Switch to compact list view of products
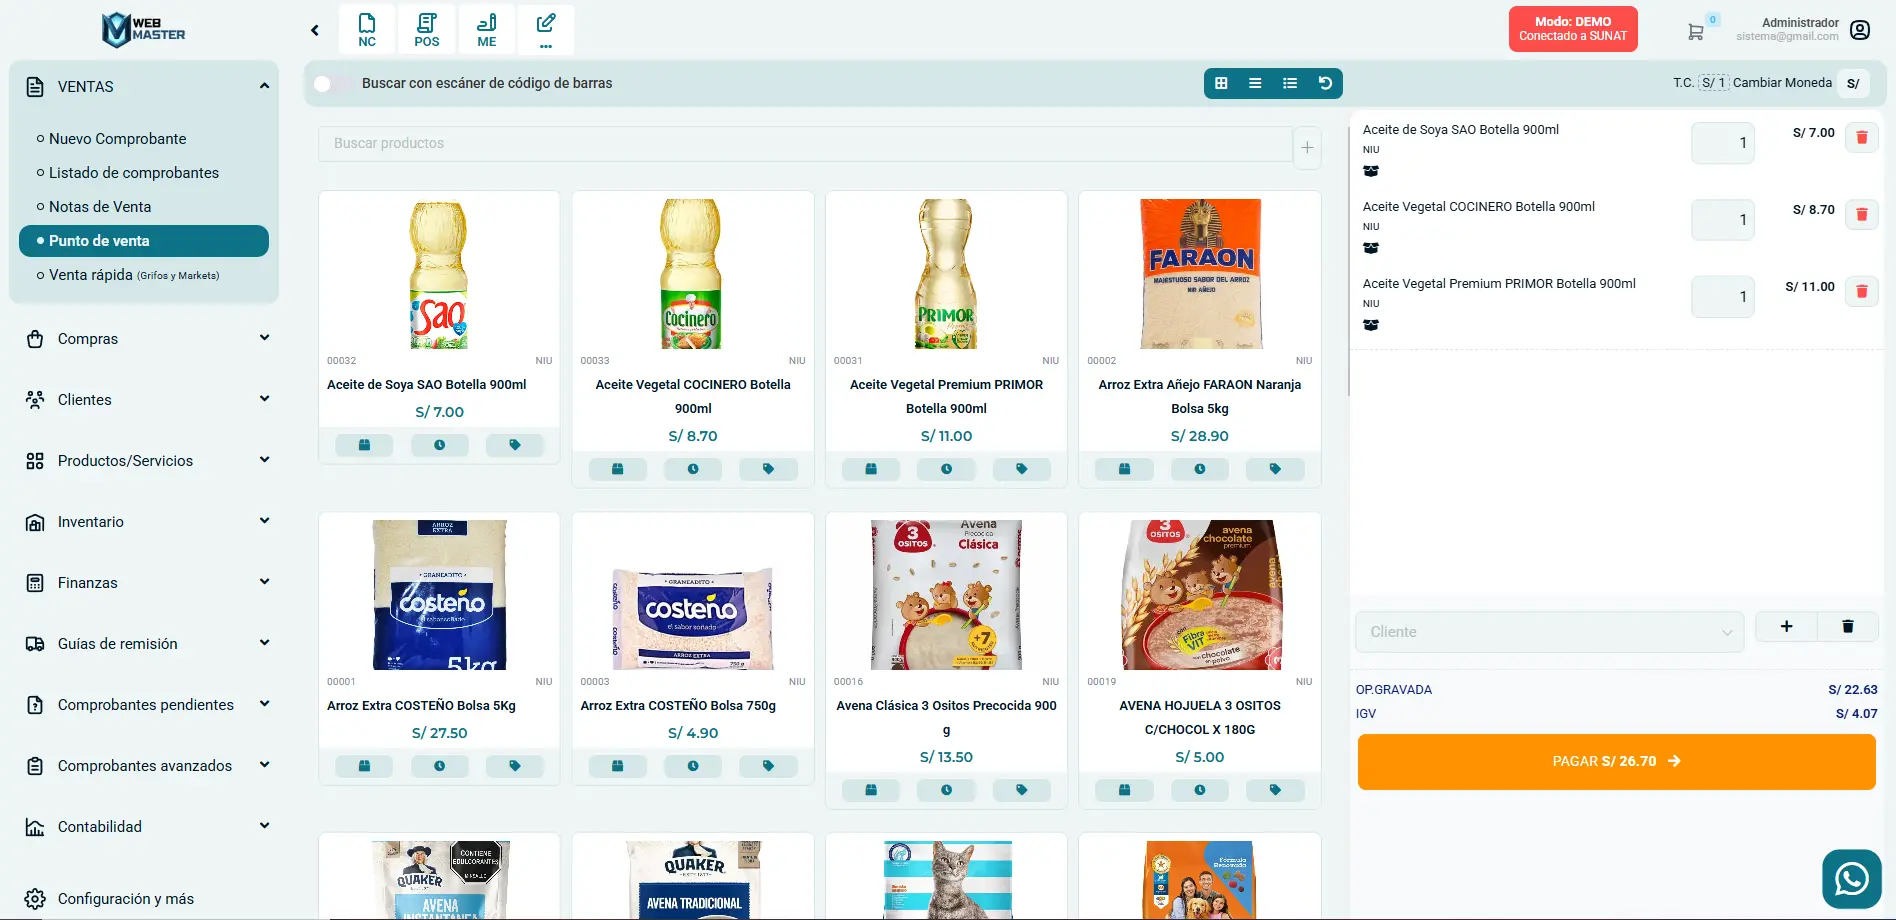Image resolution: width=1896 pixels, height=920 pixels. pyautogui.click(x=1255, y=83)
